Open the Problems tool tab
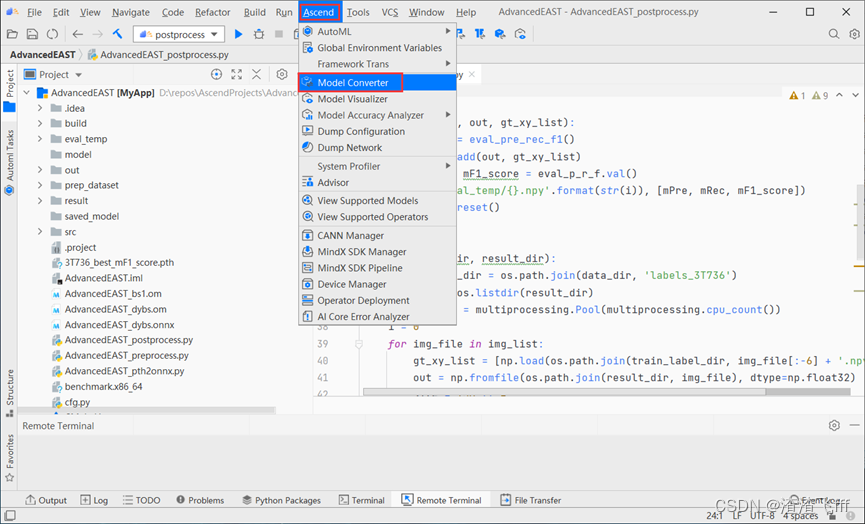Viewport: 865px width, 524px height. (x=200, y=500)
